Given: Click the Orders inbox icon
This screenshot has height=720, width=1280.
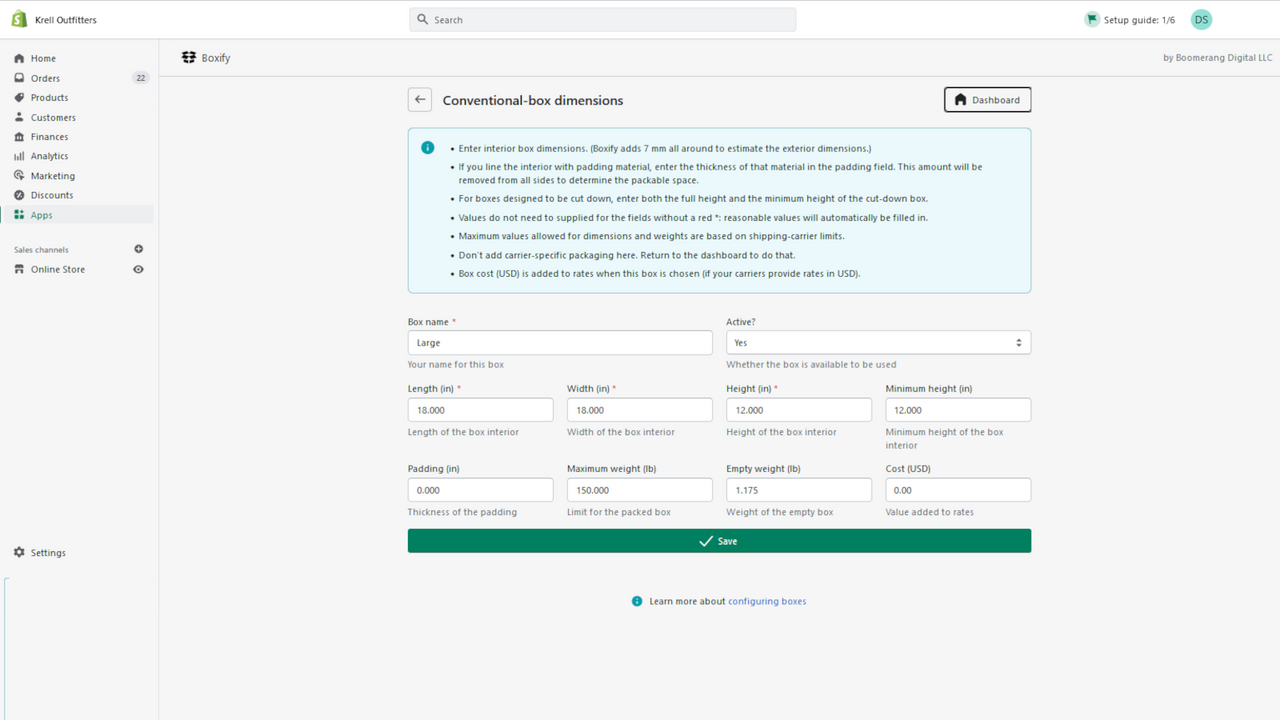Looking at the screenshot, I should pyautogui.click(x=19, y=78).
